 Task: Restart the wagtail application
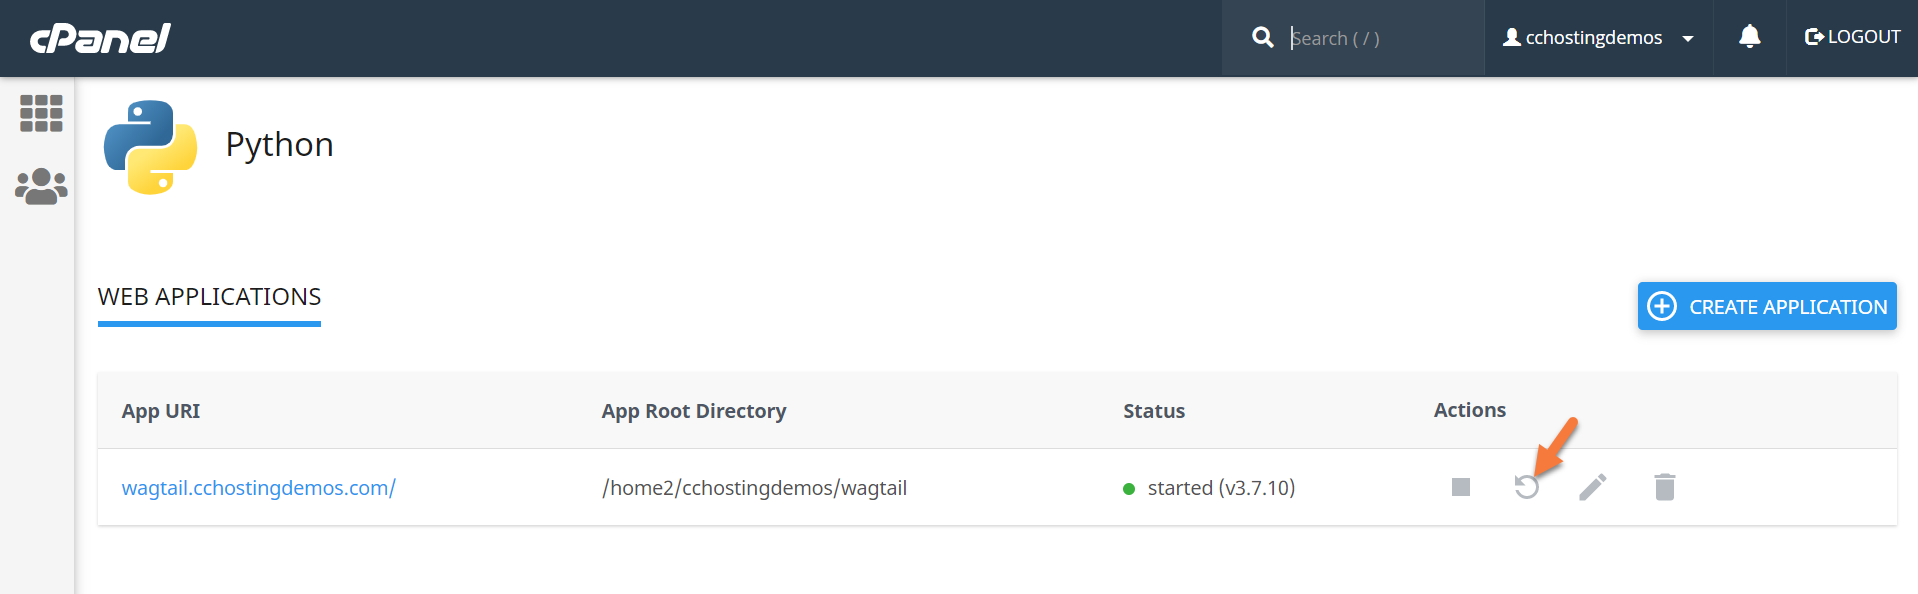pos(1526,488)
